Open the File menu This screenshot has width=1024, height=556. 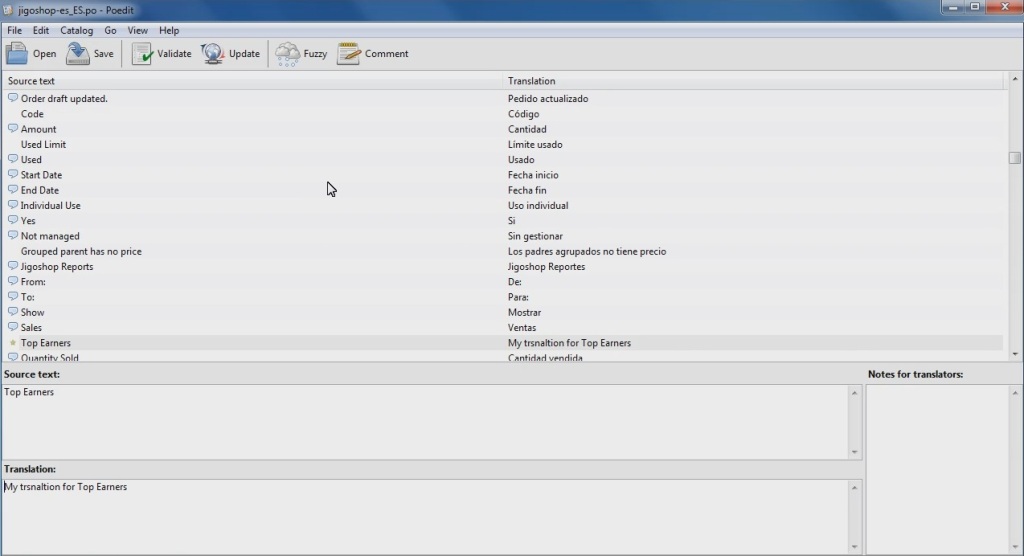(x=14, y=31)
